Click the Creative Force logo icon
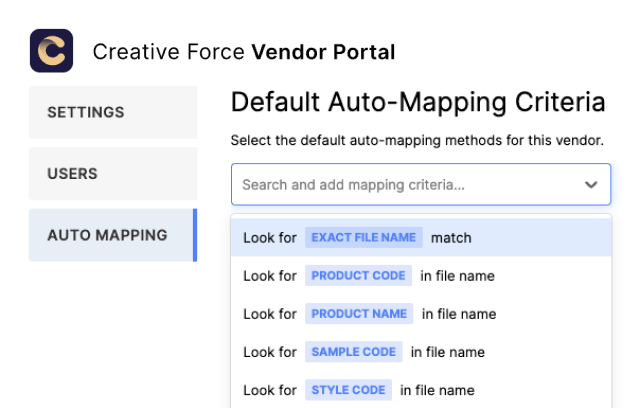The height and width of the screenshot is (408, 640). pyautogui.click(x=51, y=51)
